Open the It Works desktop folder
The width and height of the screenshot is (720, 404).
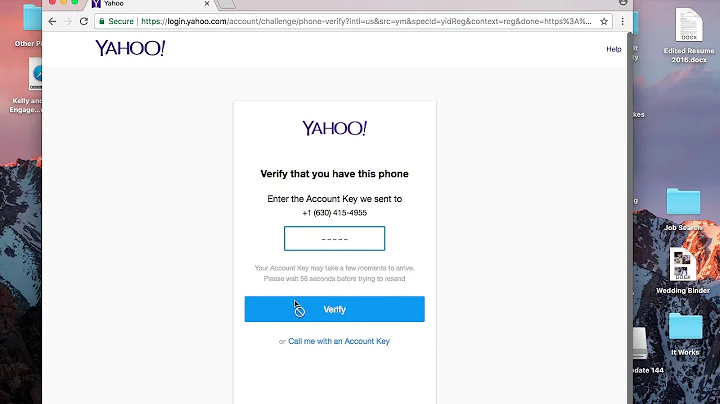tap(685, 334)
